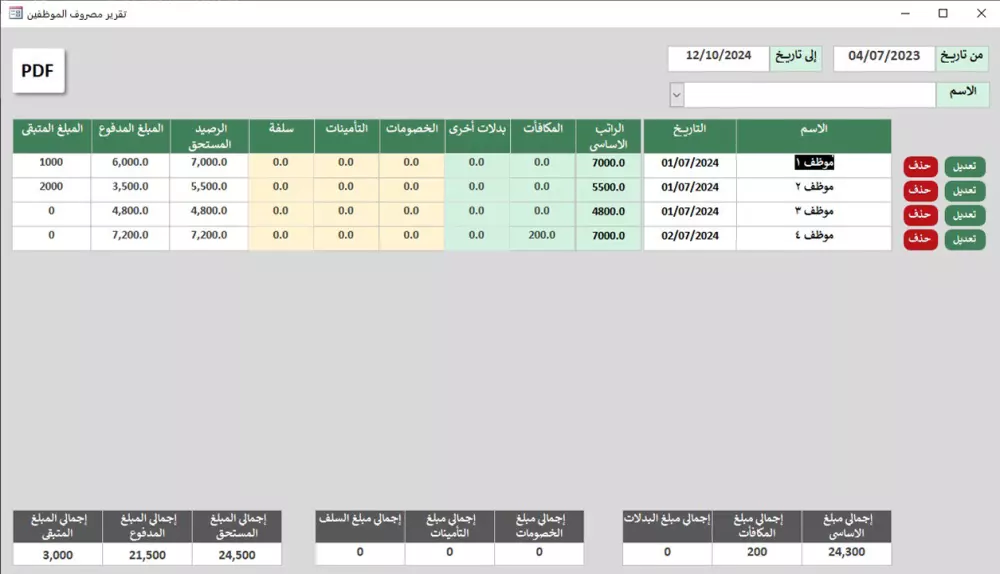The width and height of the screenshot is (1000, 574).
Task: Click the بدلات أخرى column header
Action: [477, 136]
